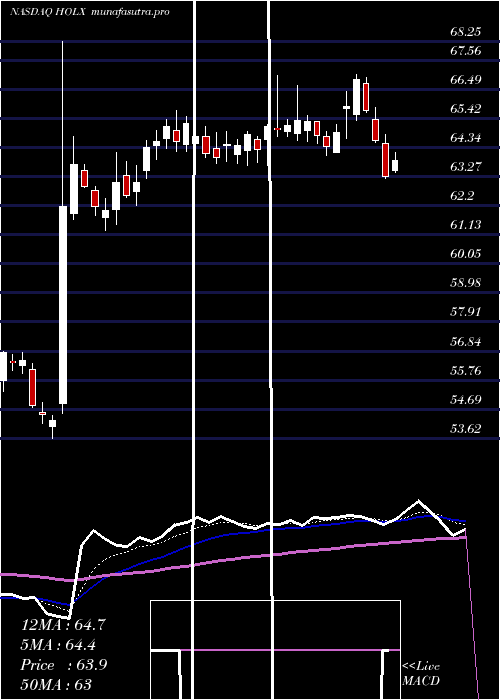
Task: Click the NASDAQ HOLX munafasutra.pro title text
Action: pos(90,12)
